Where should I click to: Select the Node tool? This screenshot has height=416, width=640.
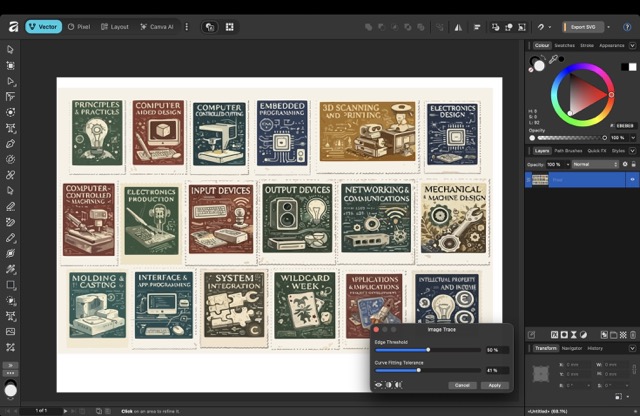click(10, 81)
